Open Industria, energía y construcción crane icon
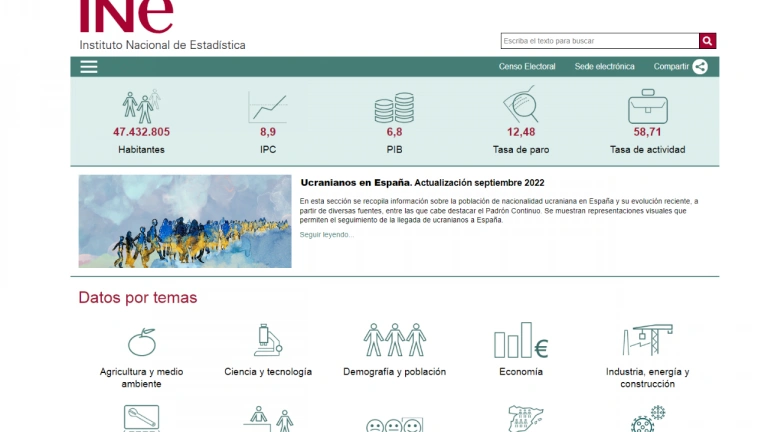 pos(647,341)
